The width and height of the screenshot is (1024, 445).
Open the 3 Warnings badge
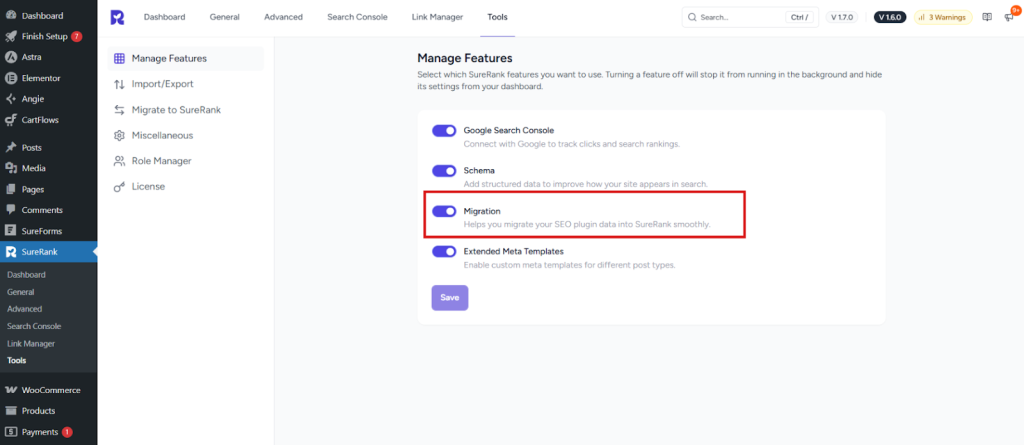point(943,17)
